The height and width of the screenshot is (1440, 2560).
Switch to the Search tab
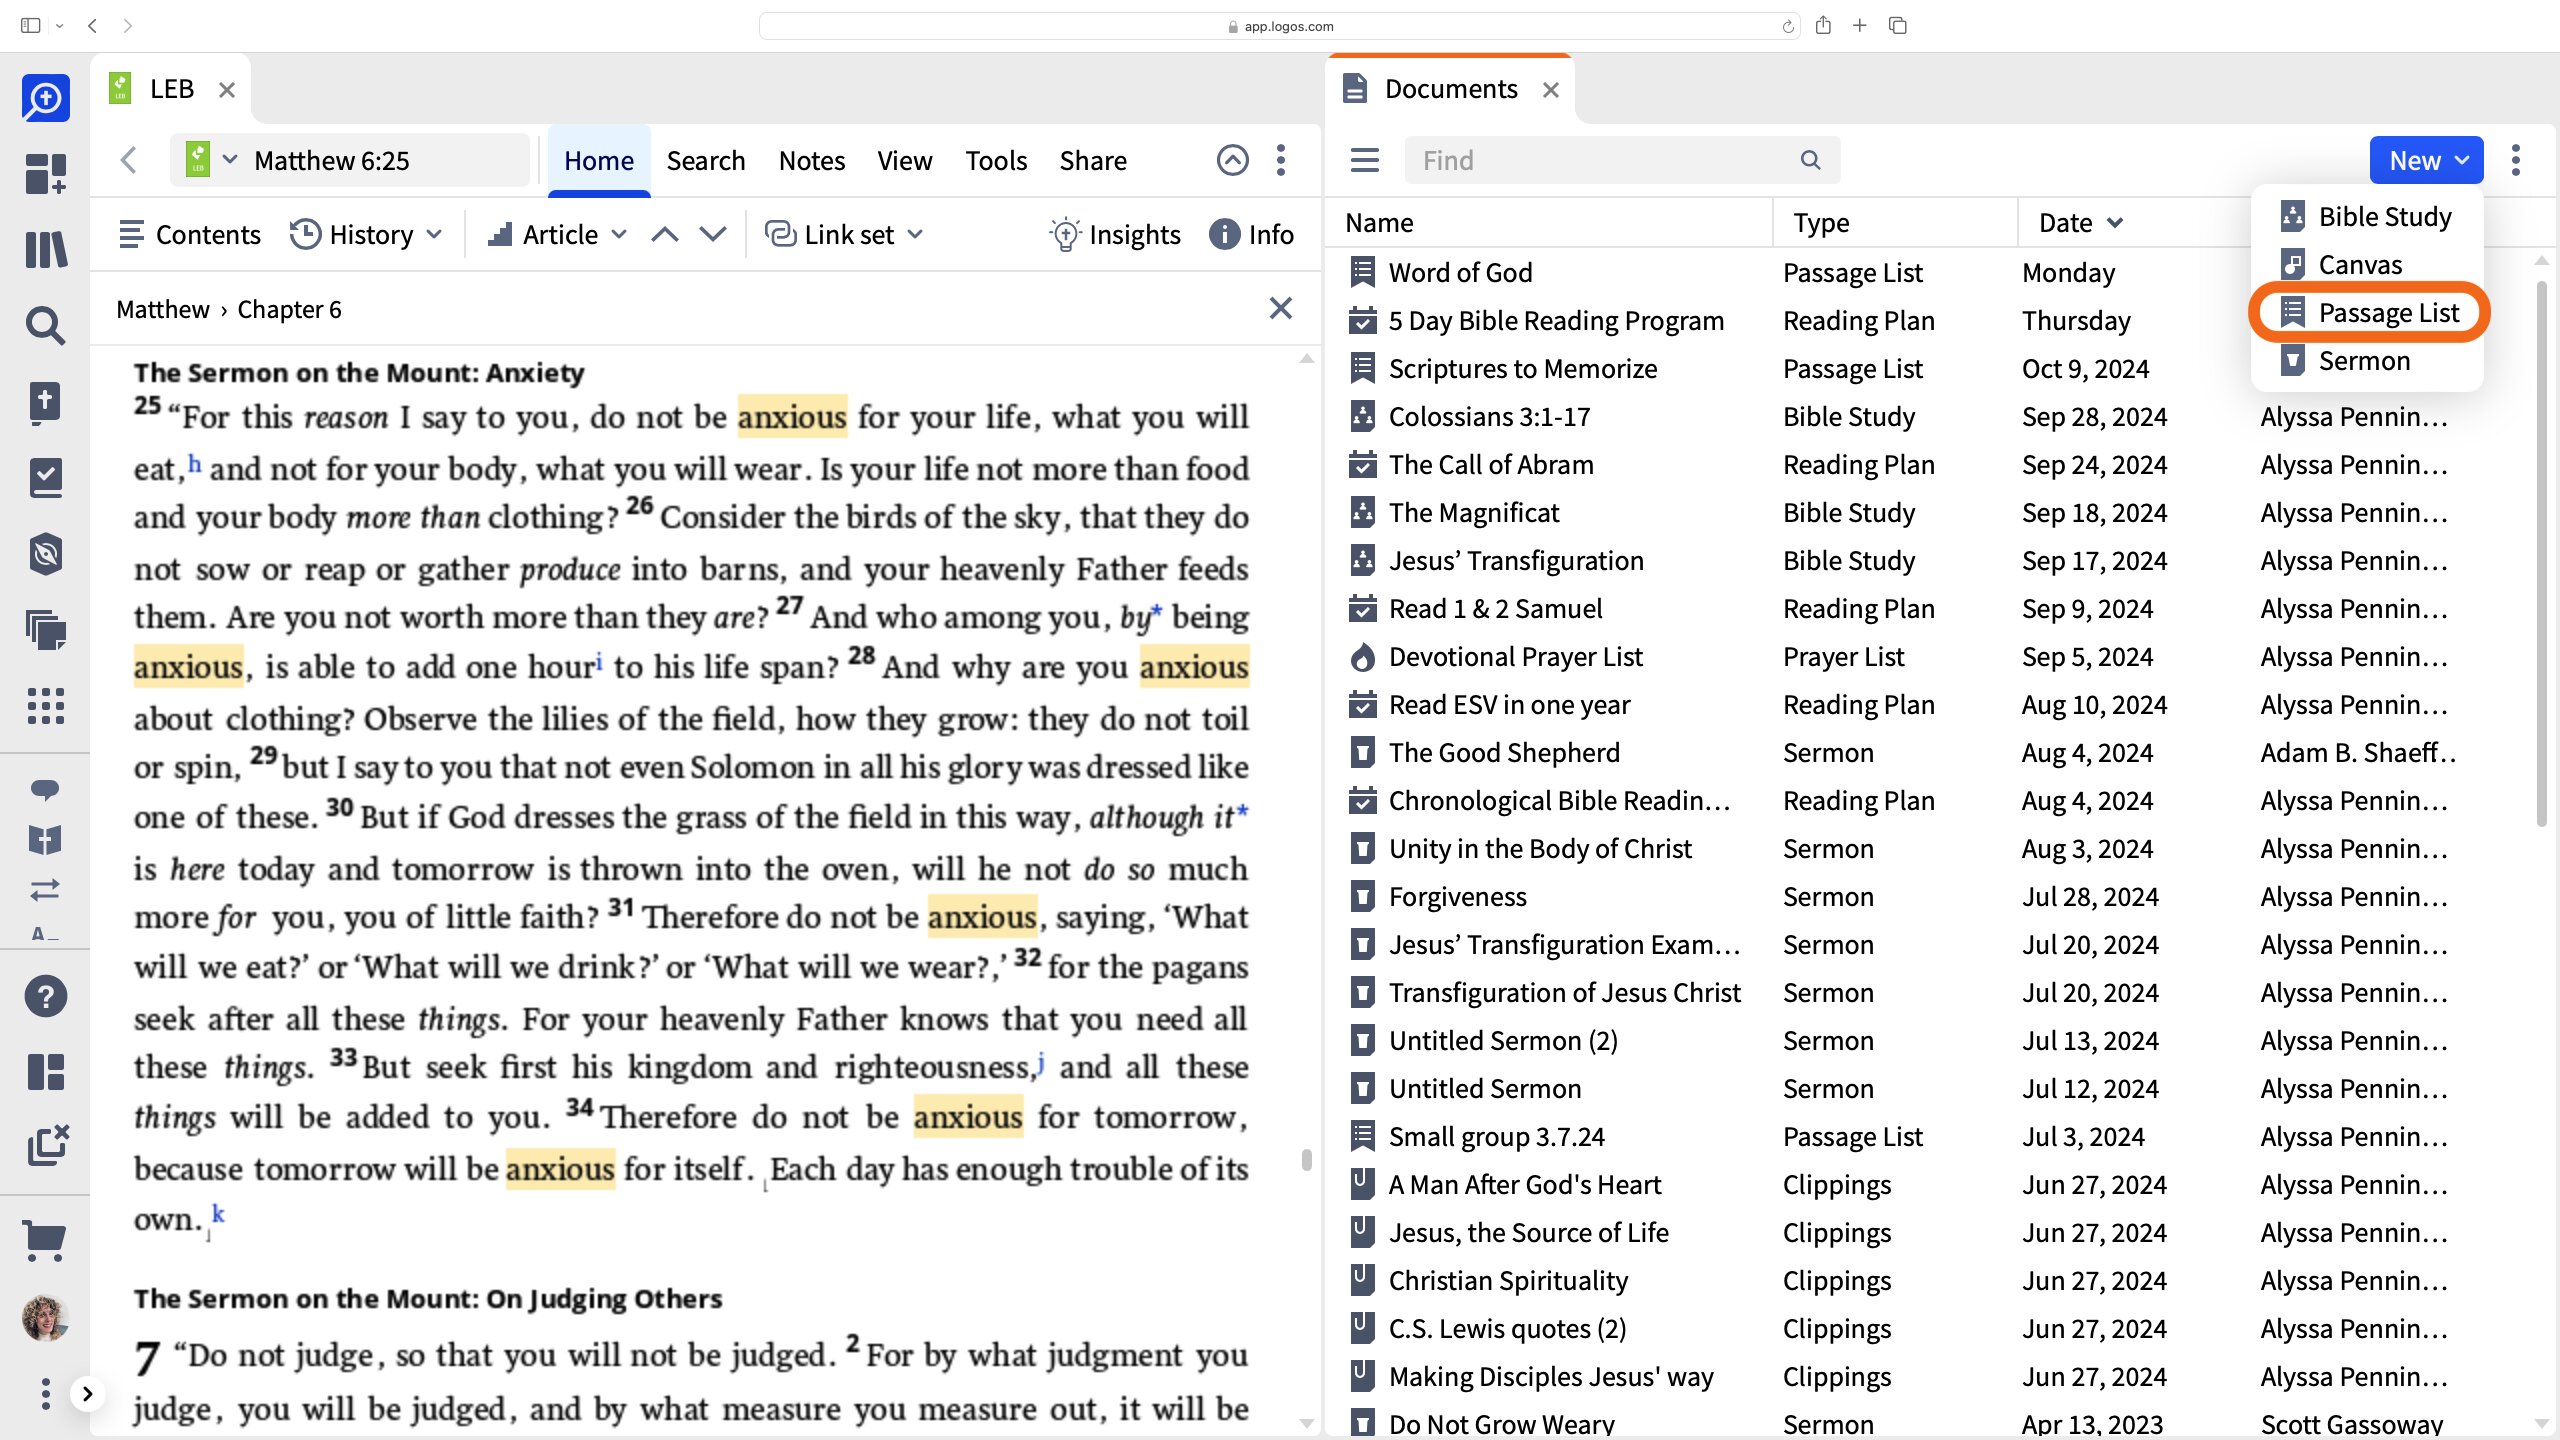[706, 160]
